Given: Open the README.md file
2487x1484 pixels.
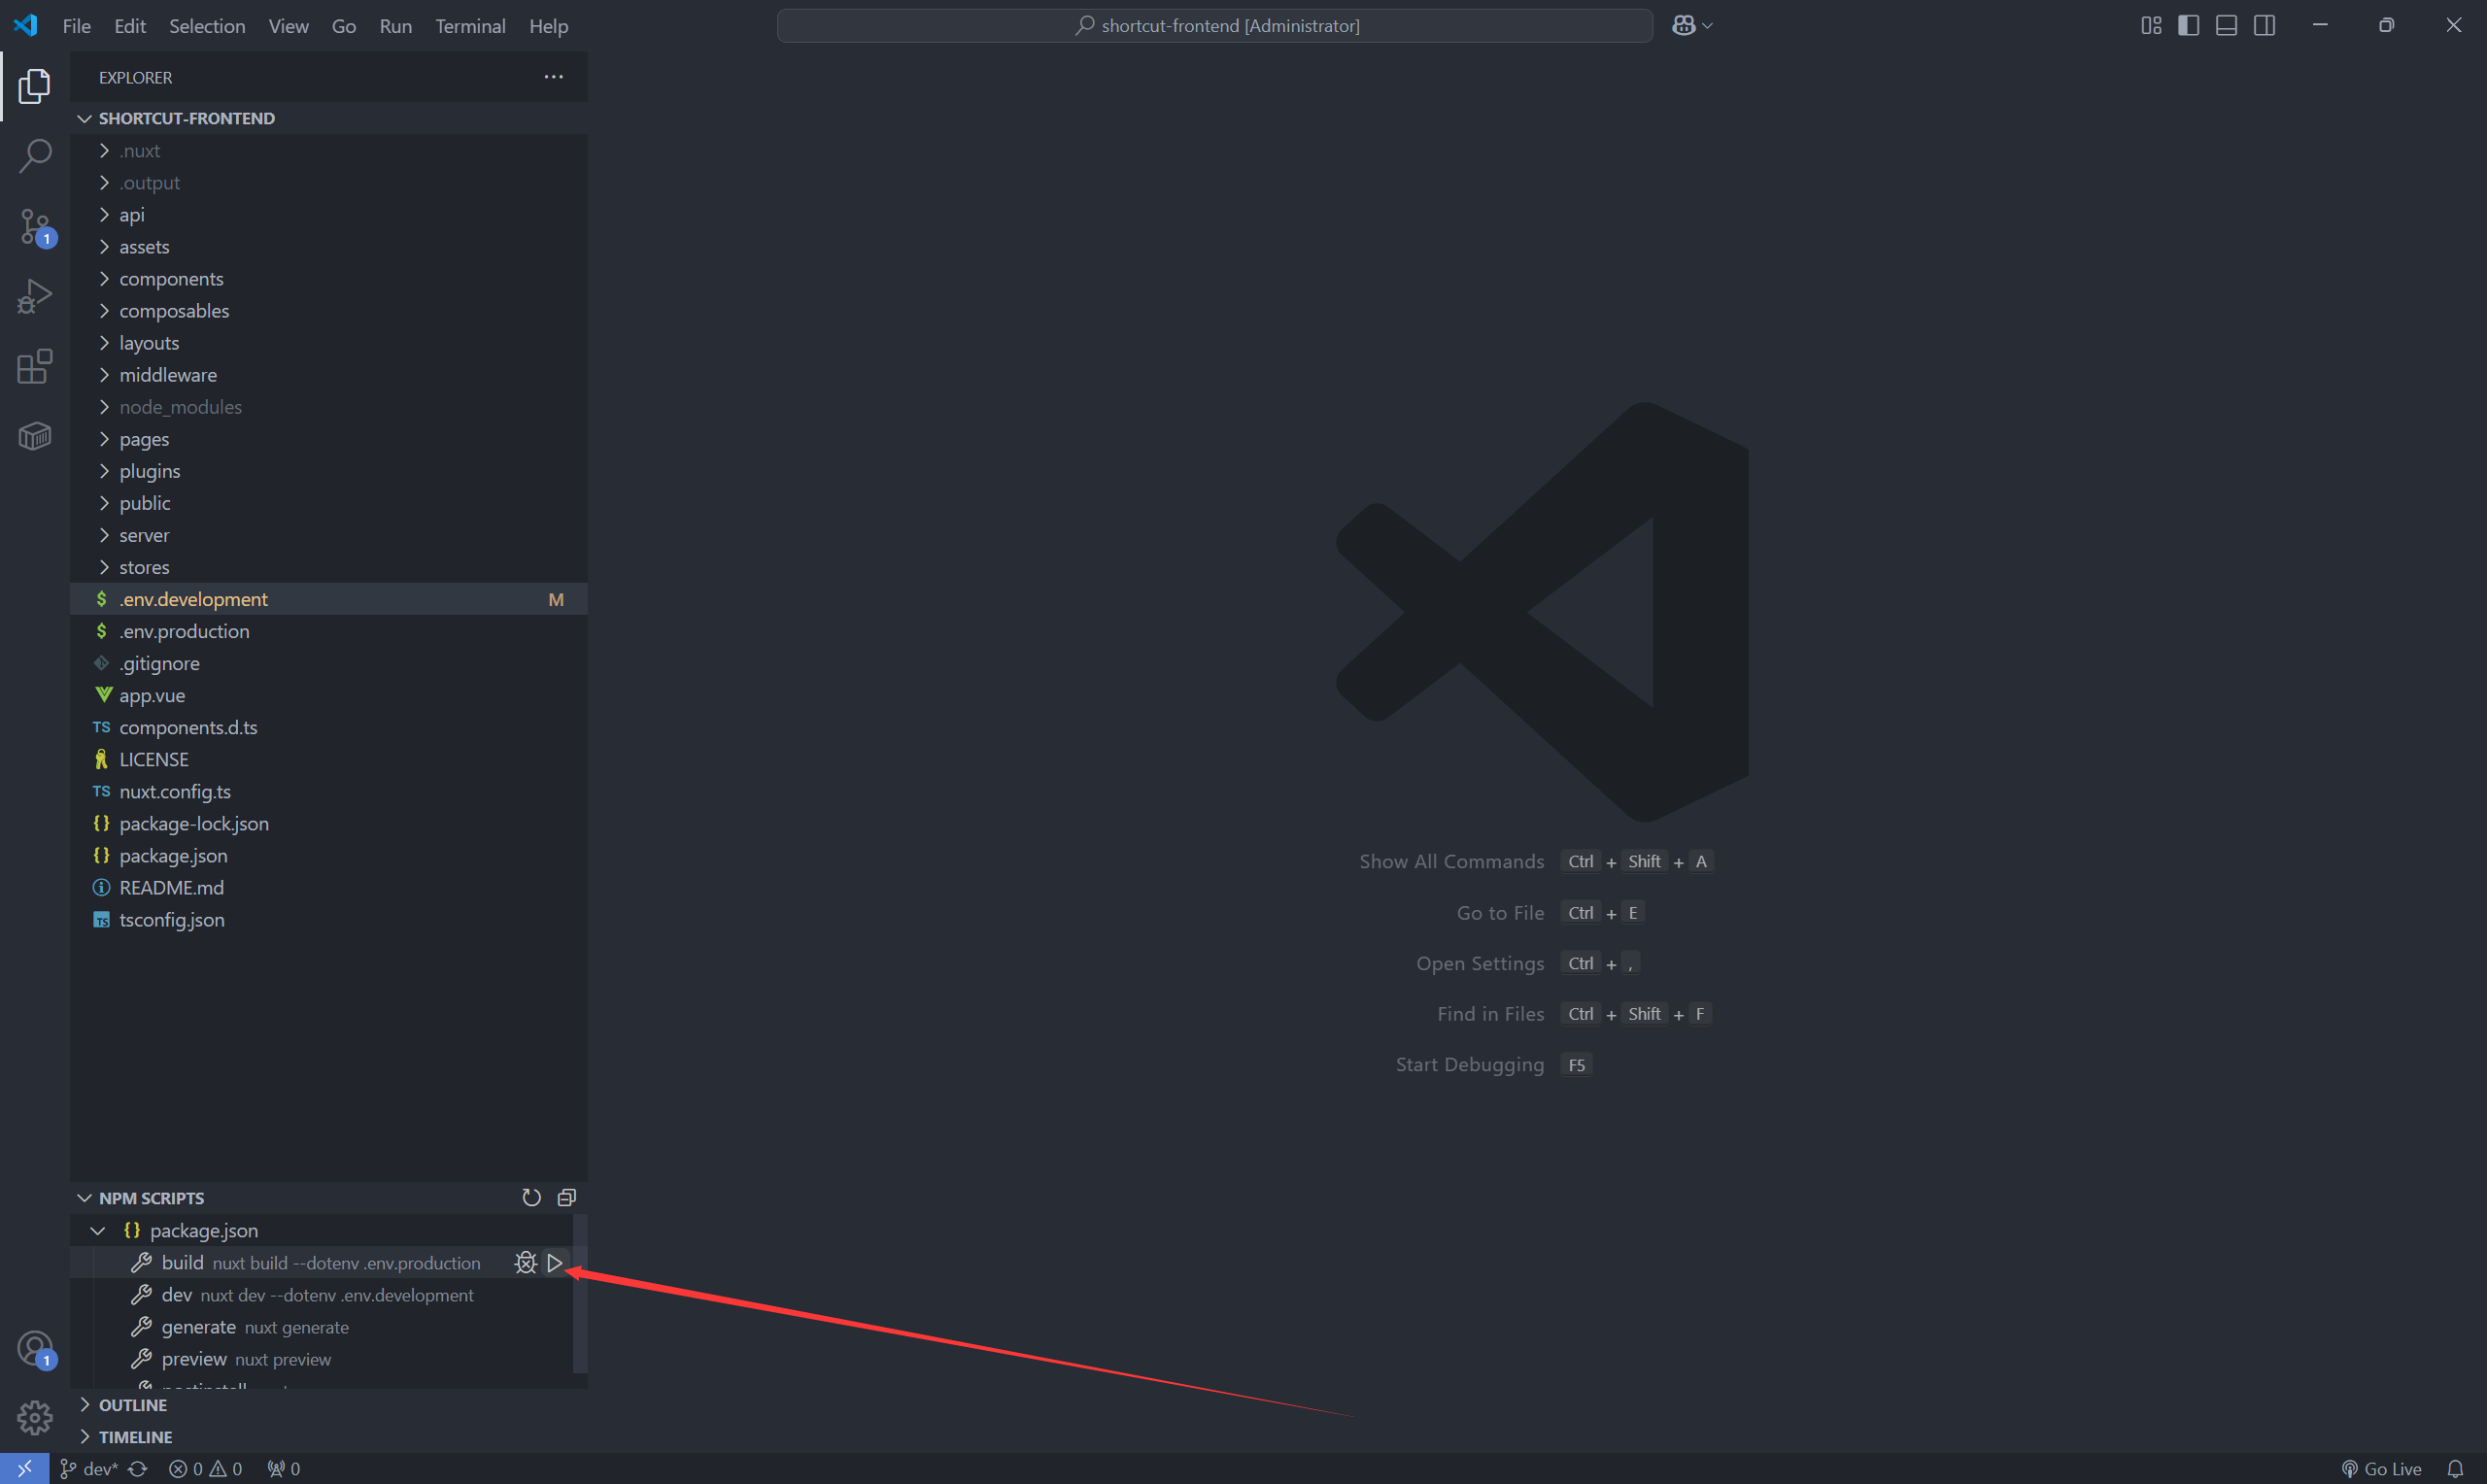Looking at the screenshot, I should point(329,887).
